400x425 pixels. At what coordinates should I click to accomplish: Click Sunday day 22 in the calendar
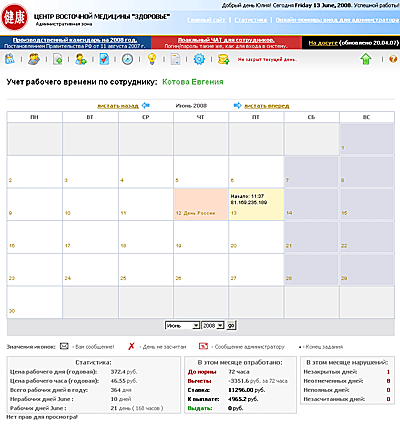tap(367, 237)
